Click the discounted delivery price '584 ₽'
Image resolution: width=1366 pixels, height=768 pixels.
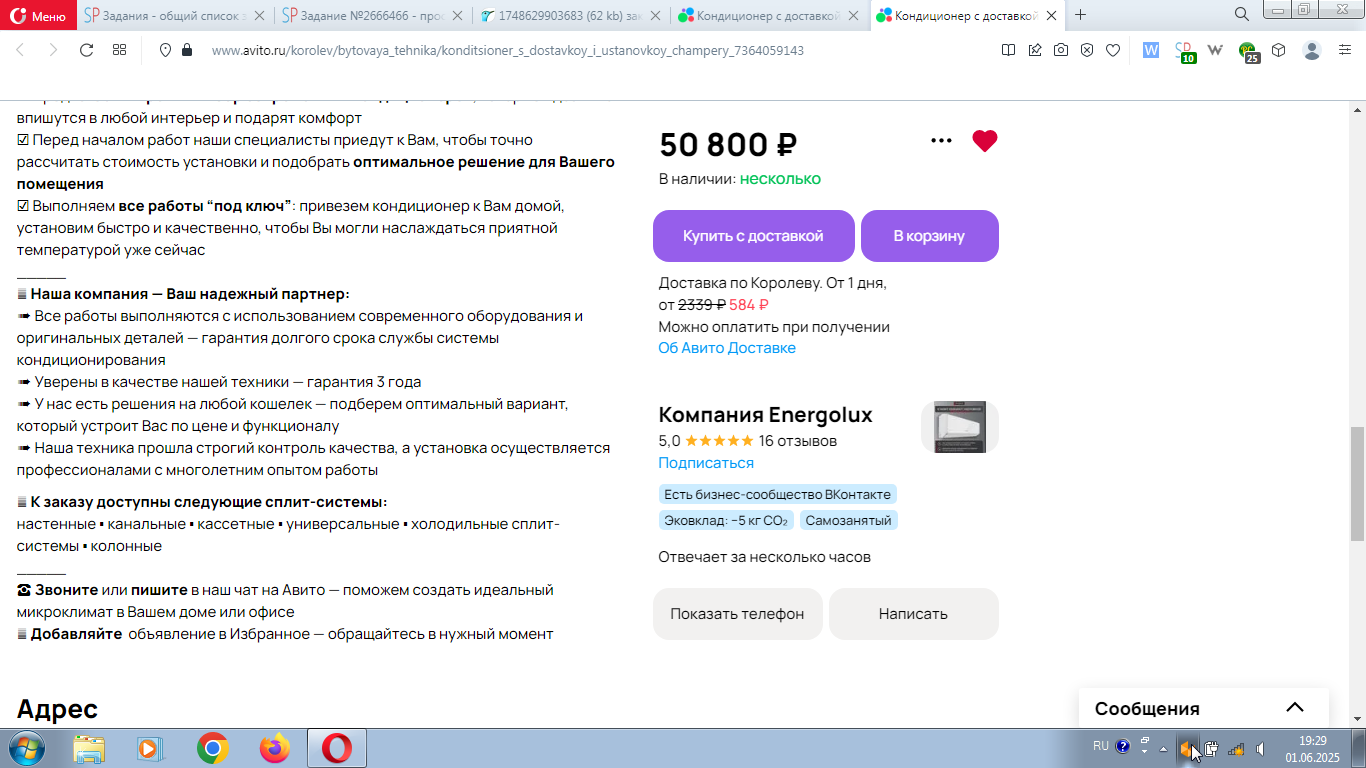[749, 305]
